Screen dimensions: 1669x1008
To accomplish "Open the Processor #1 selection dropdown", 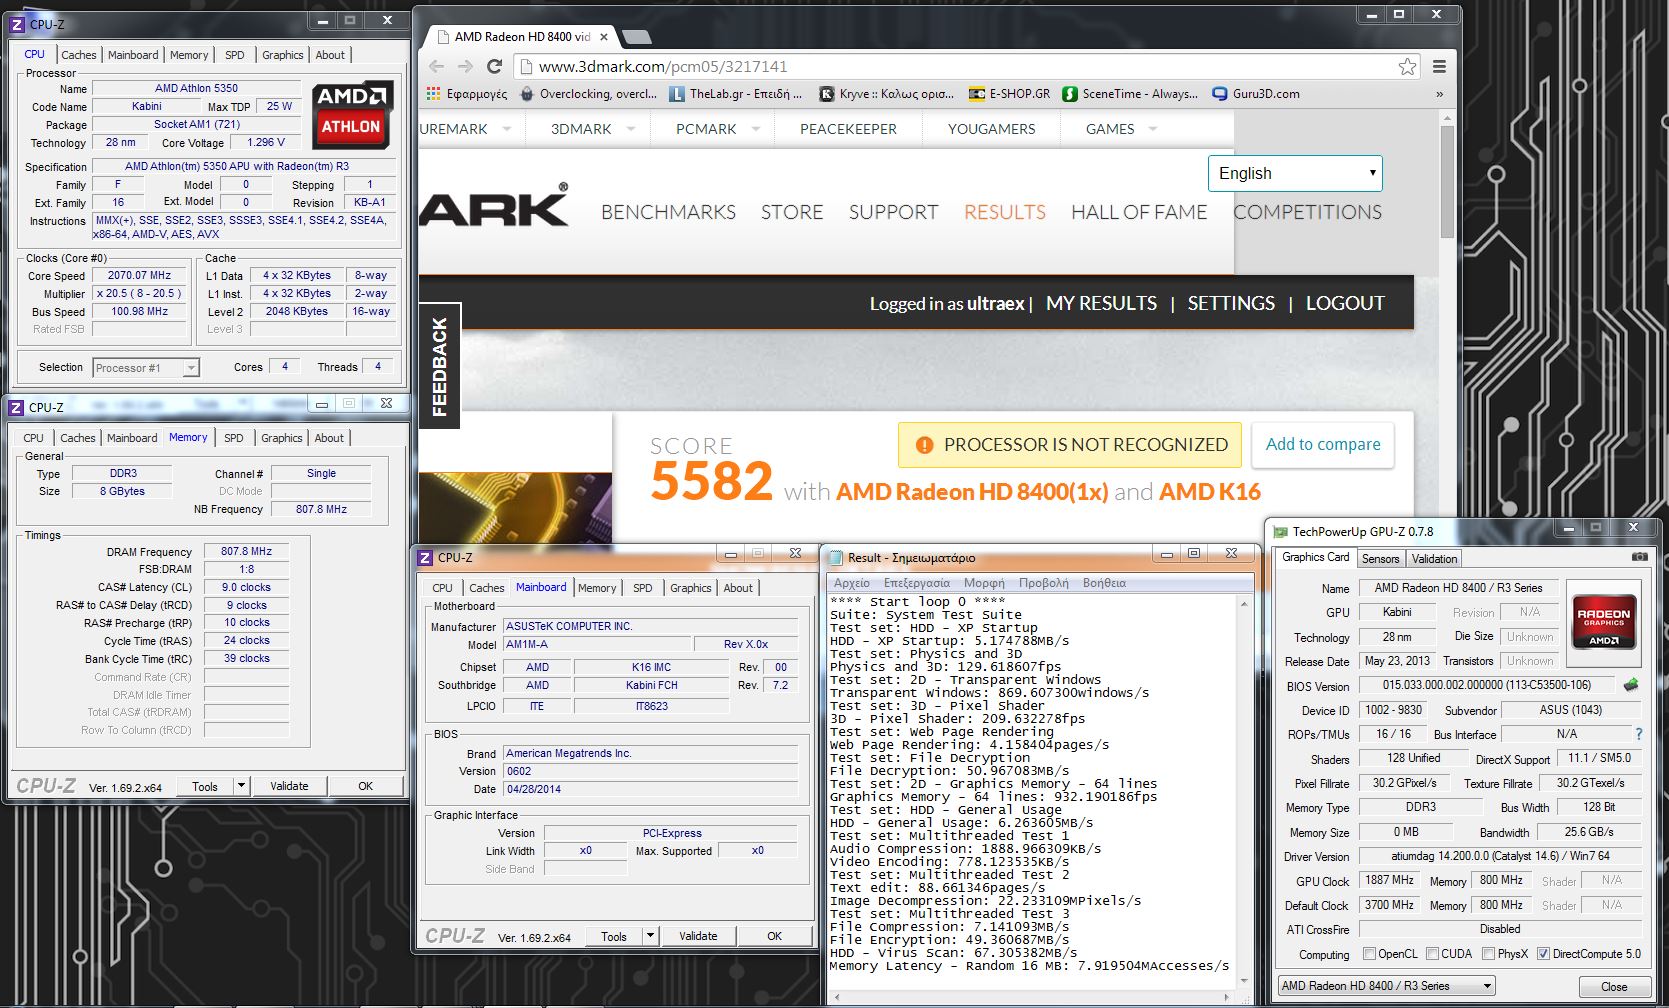I will (x=146, y=368).
